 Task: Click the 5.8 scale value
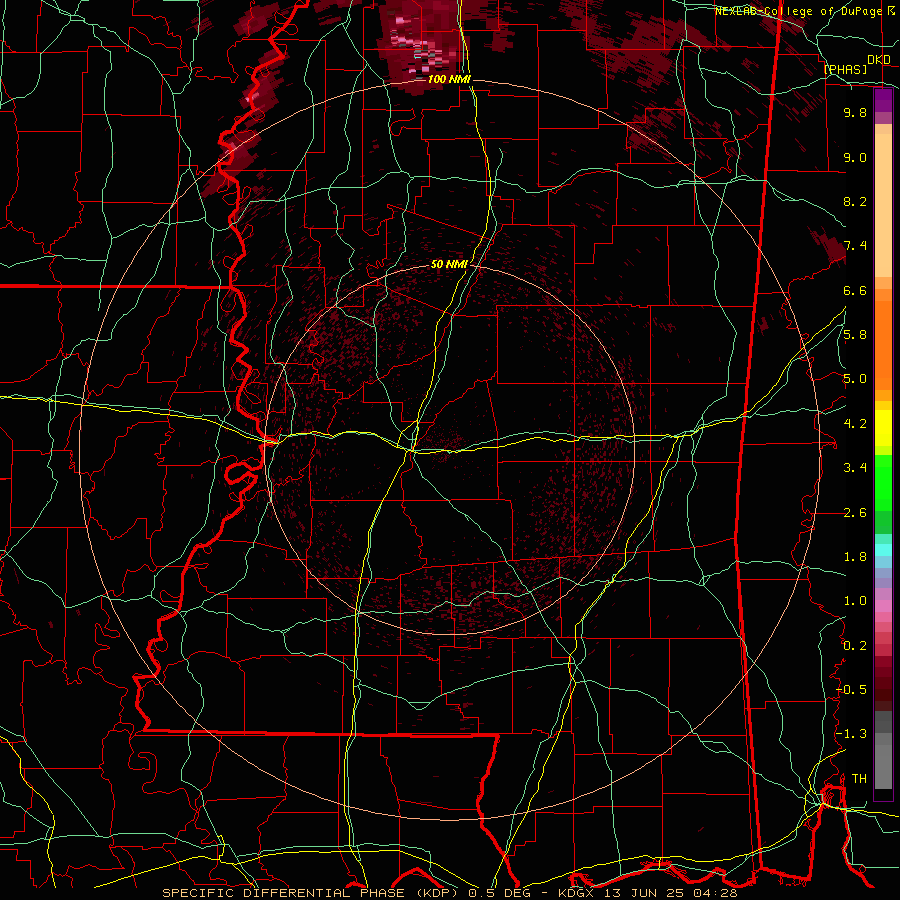(x=855, y=335)
